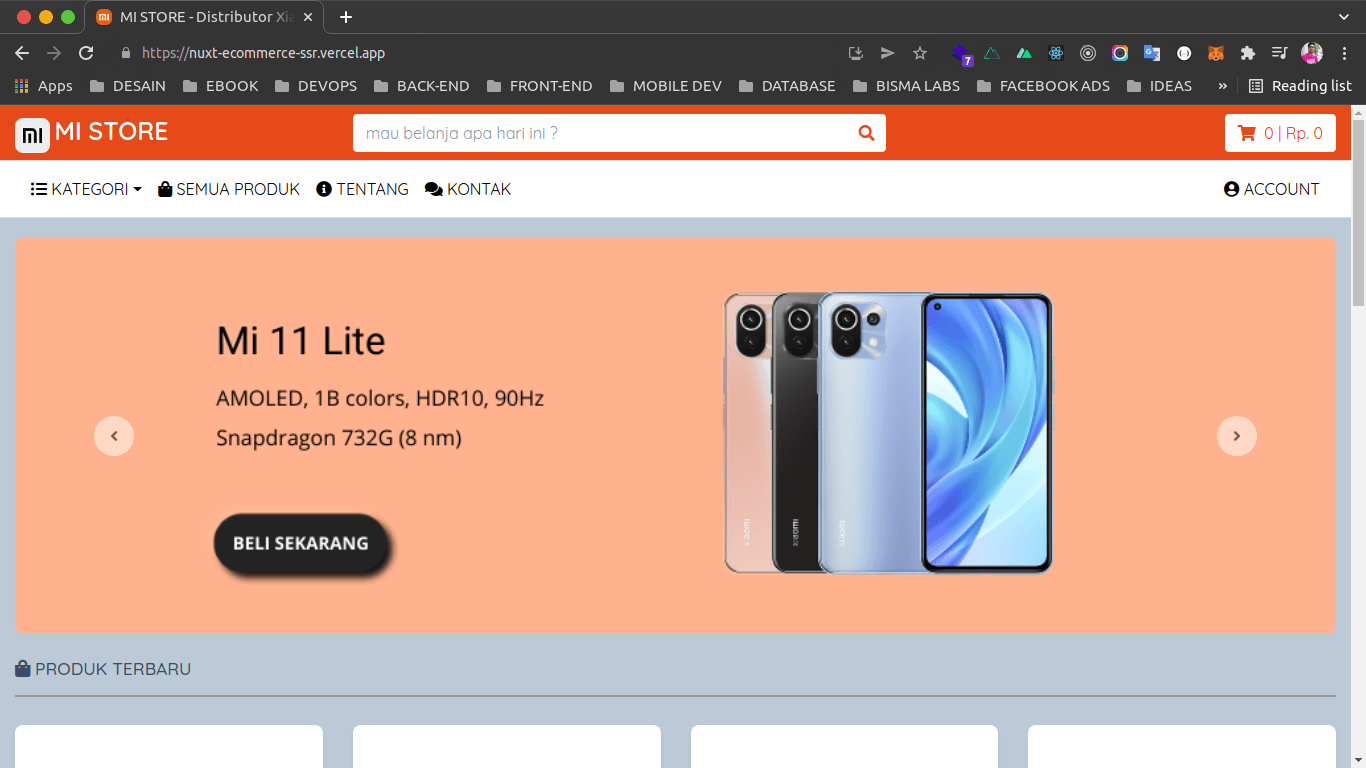Focus the 'mau belanja apa hari ini' search field
The width and height of the screenshot is (1366, 768).
604,133
